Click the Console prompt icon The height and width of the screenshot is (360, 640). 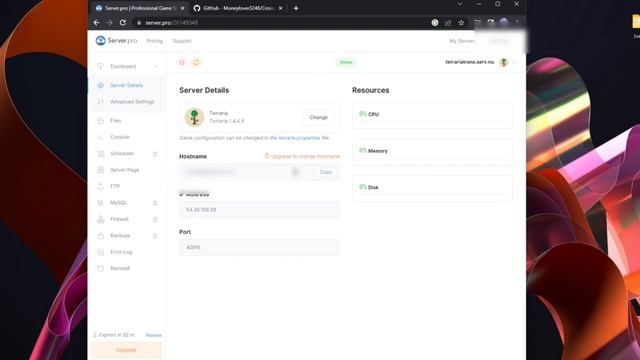pos(100,137)
